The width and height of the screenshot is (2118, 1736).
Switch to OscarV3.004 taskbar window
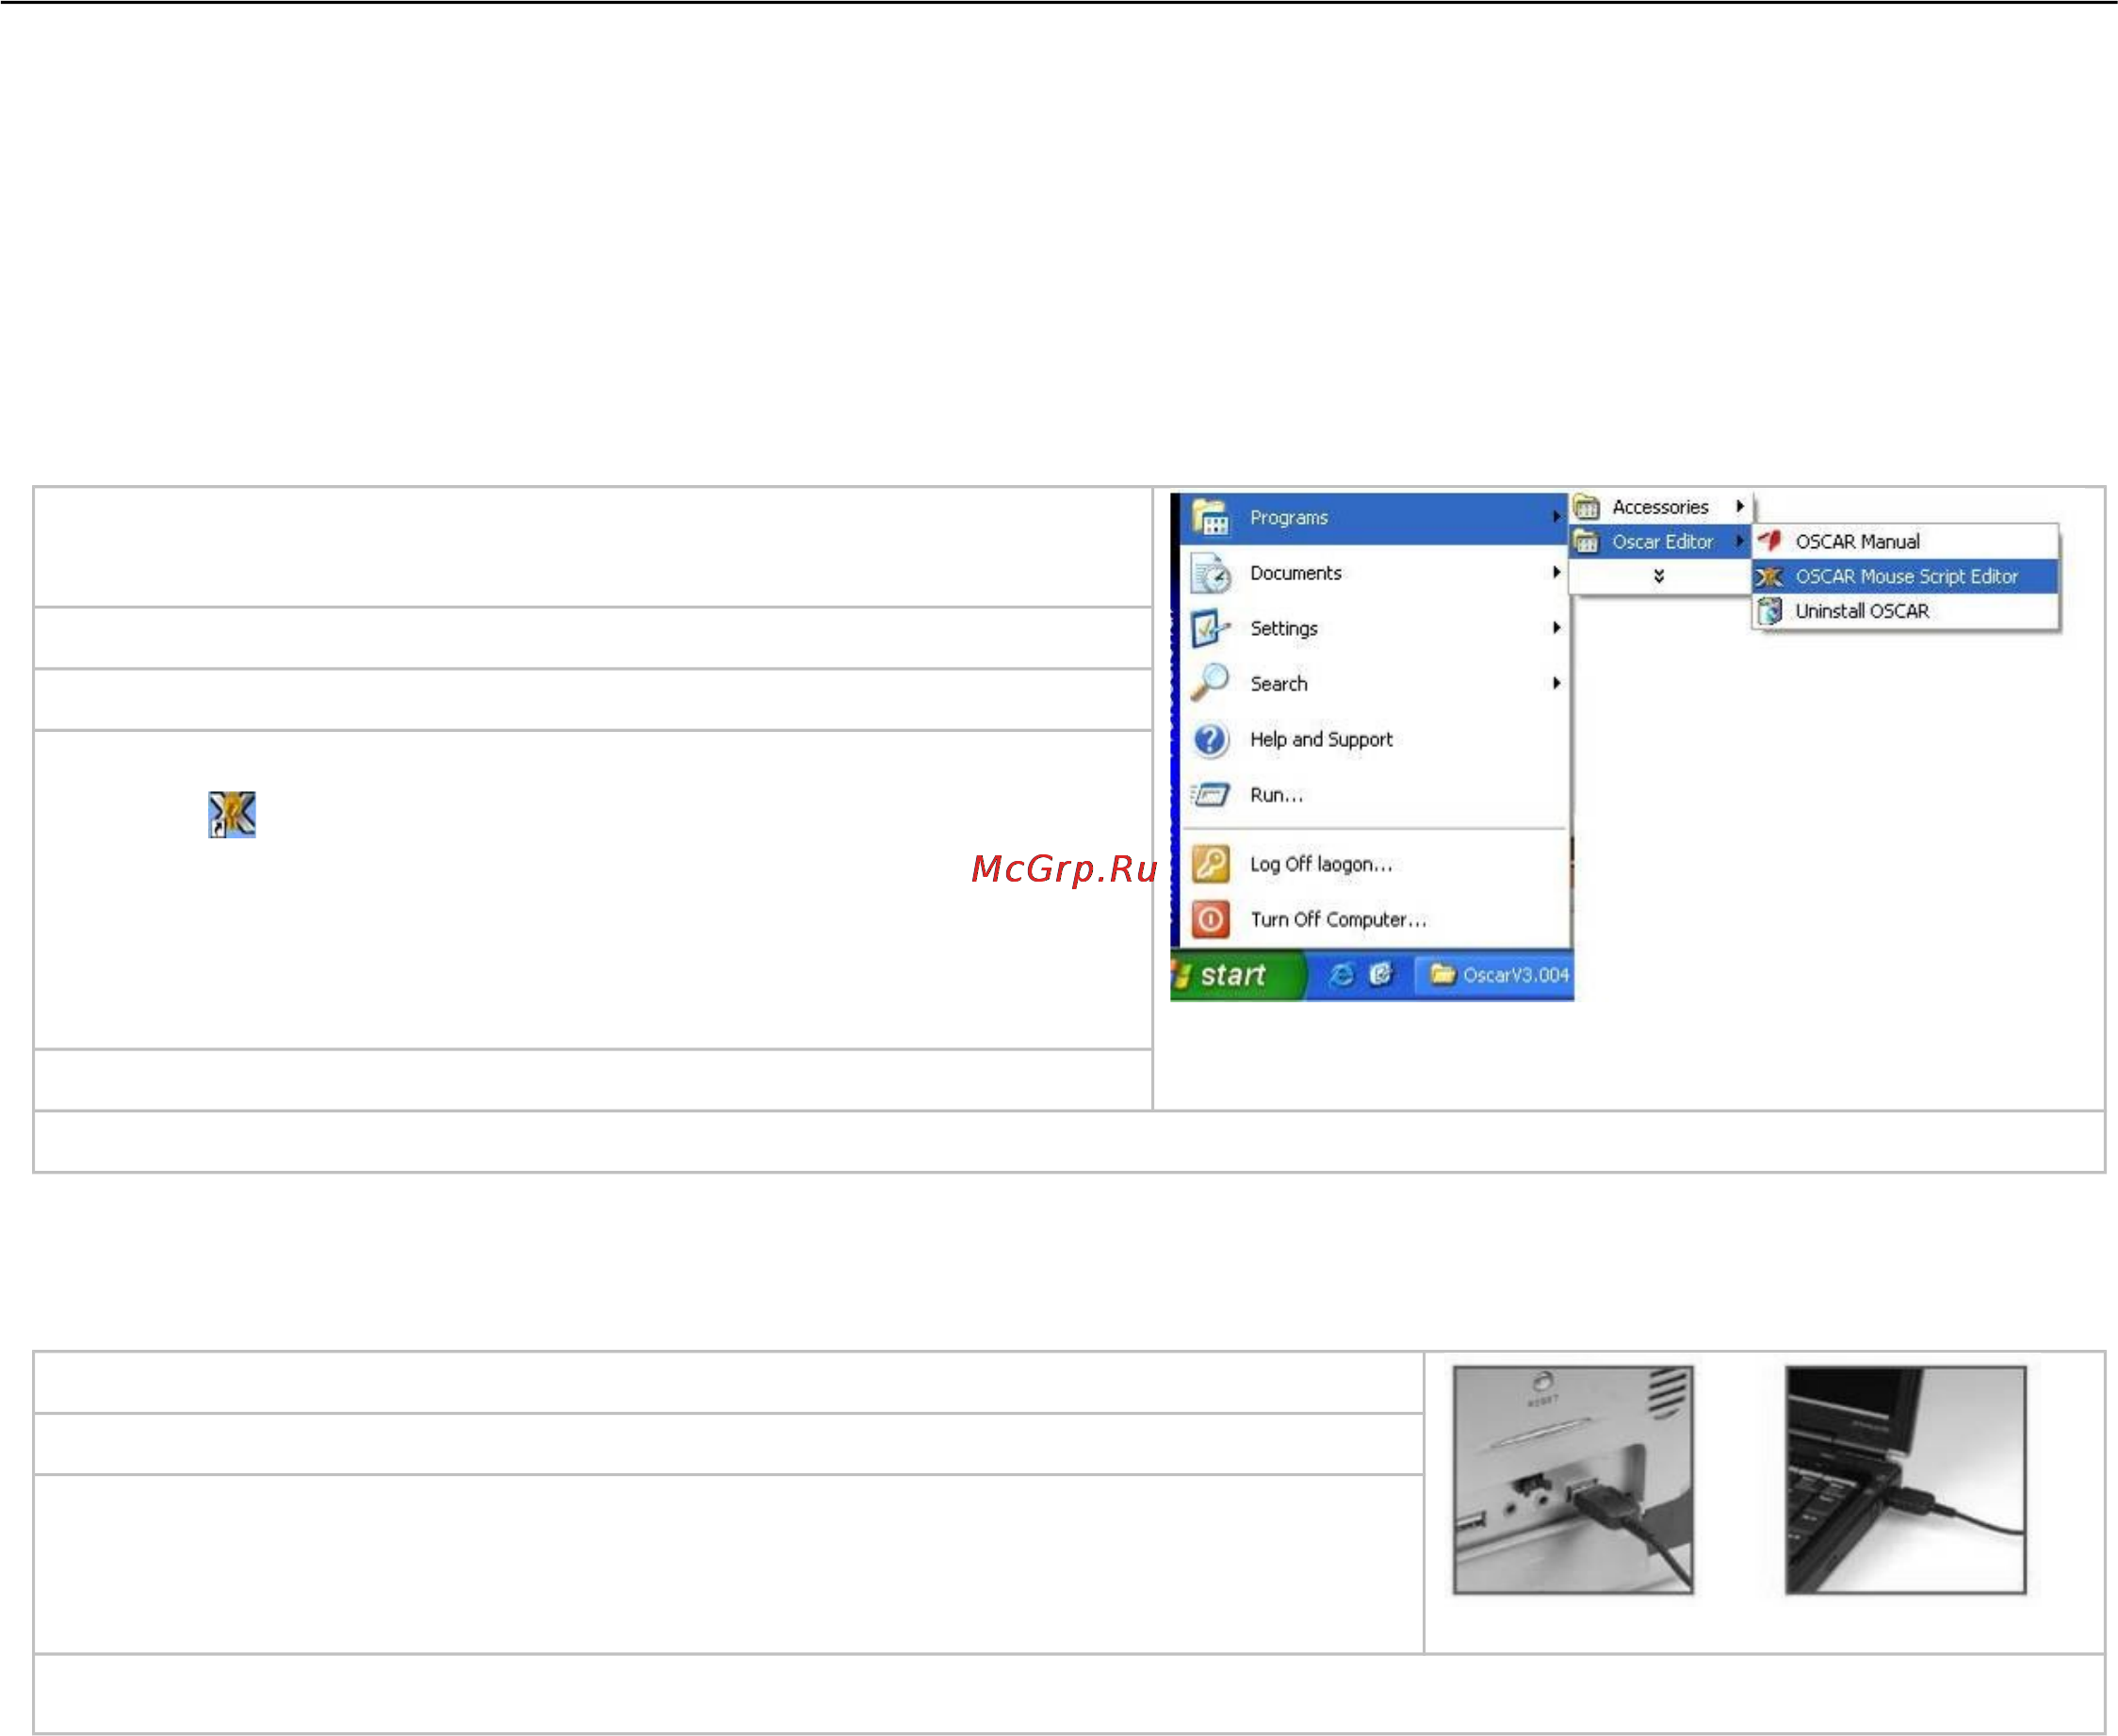click(1495, 975)
